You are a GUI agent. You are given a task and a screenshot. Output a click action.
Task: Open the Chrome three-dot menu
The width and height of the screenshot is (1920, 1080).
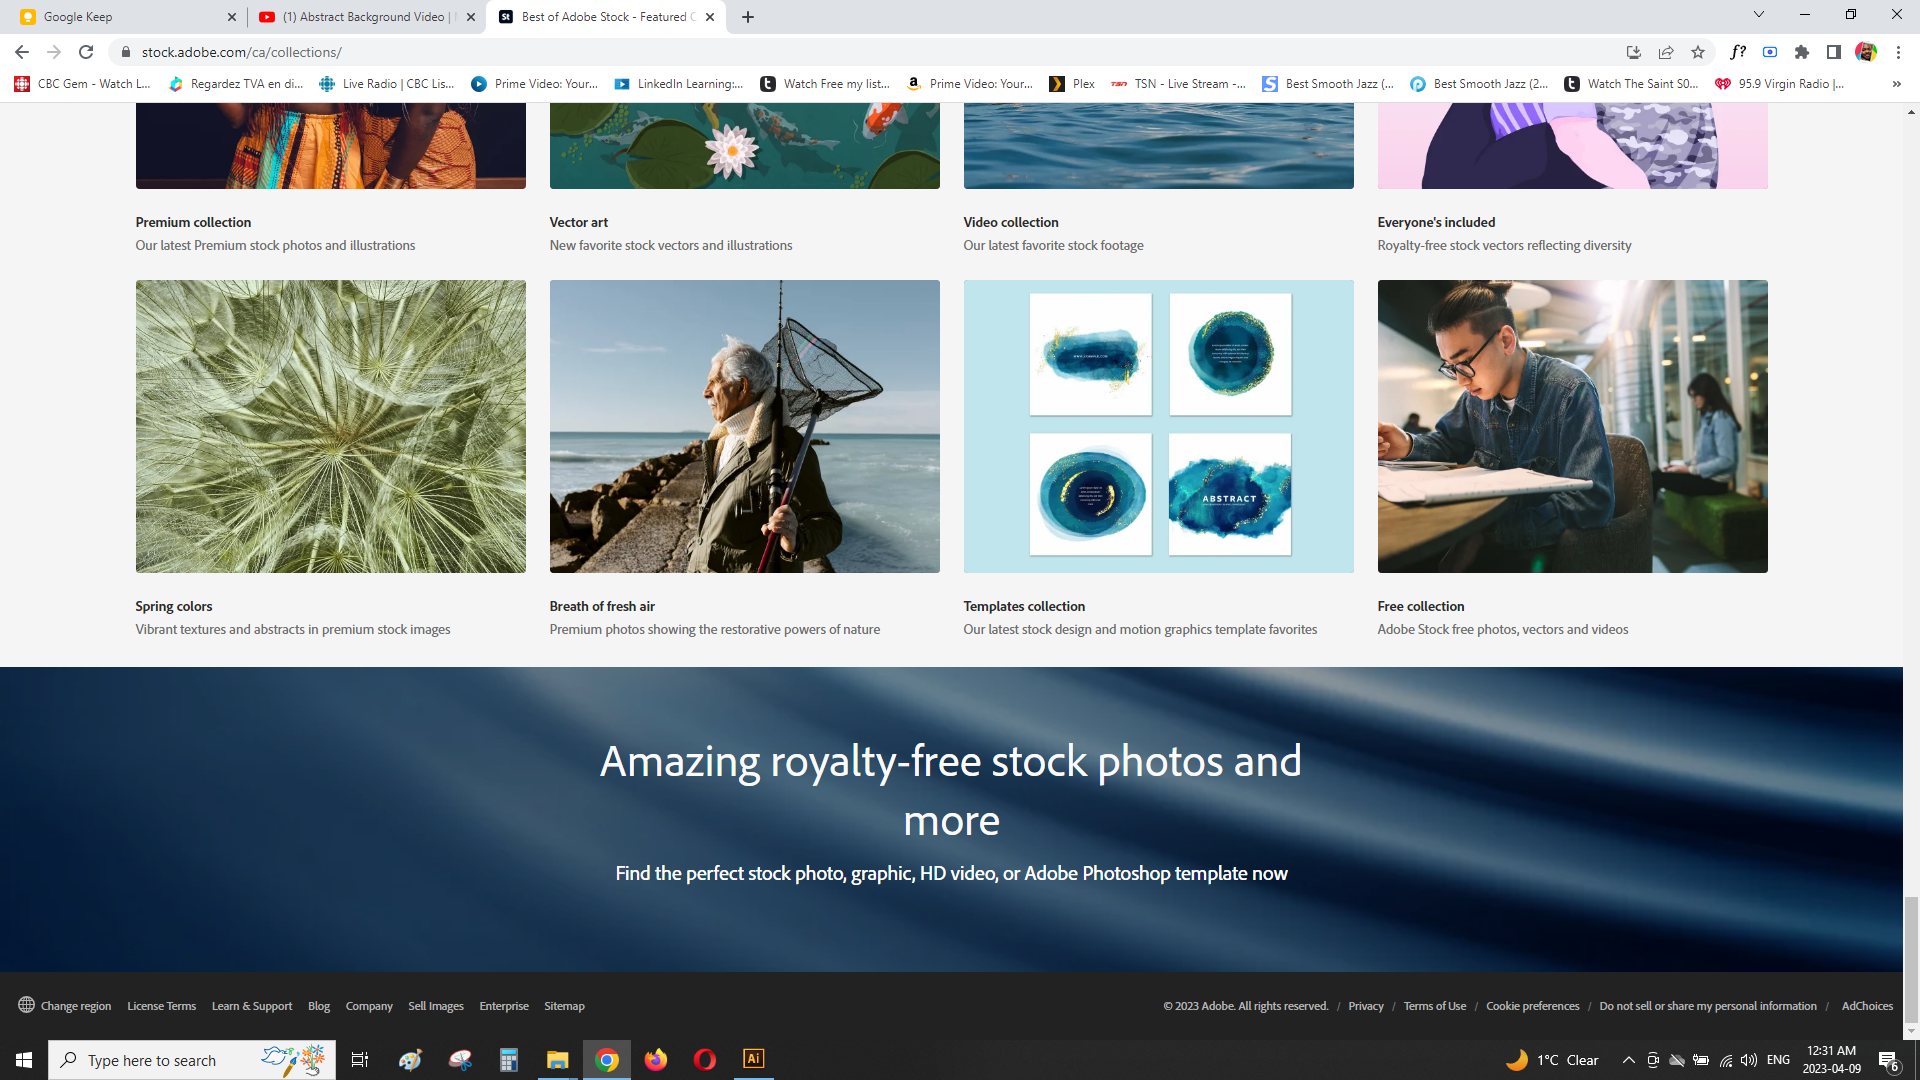click(x=1898, y=52)
